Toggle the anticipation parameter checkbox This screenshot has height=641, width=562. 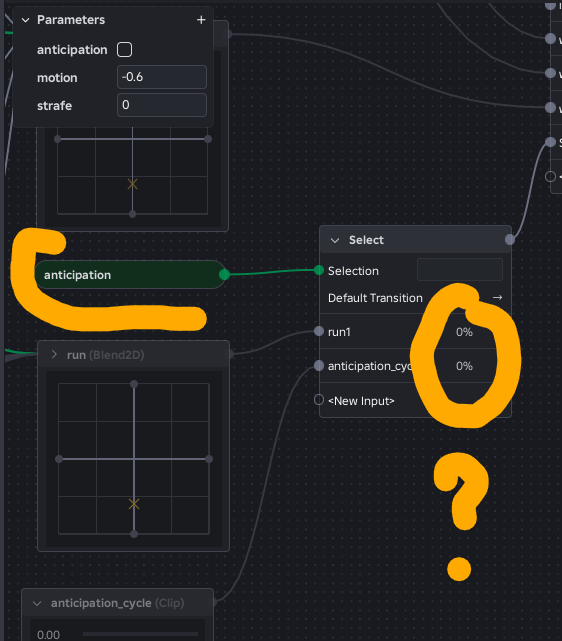(x=124, y=50)
